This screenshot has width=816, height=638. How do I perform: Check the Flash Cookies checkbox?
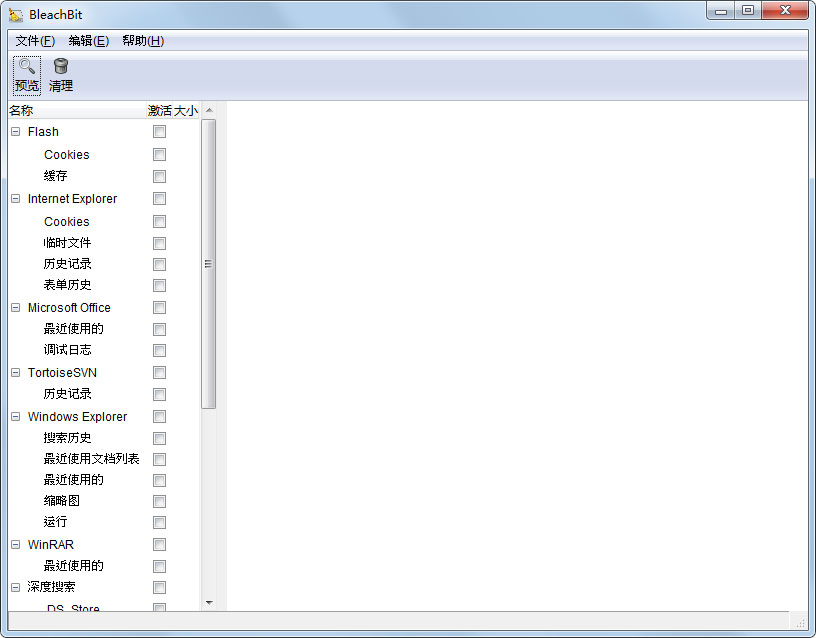159,155
